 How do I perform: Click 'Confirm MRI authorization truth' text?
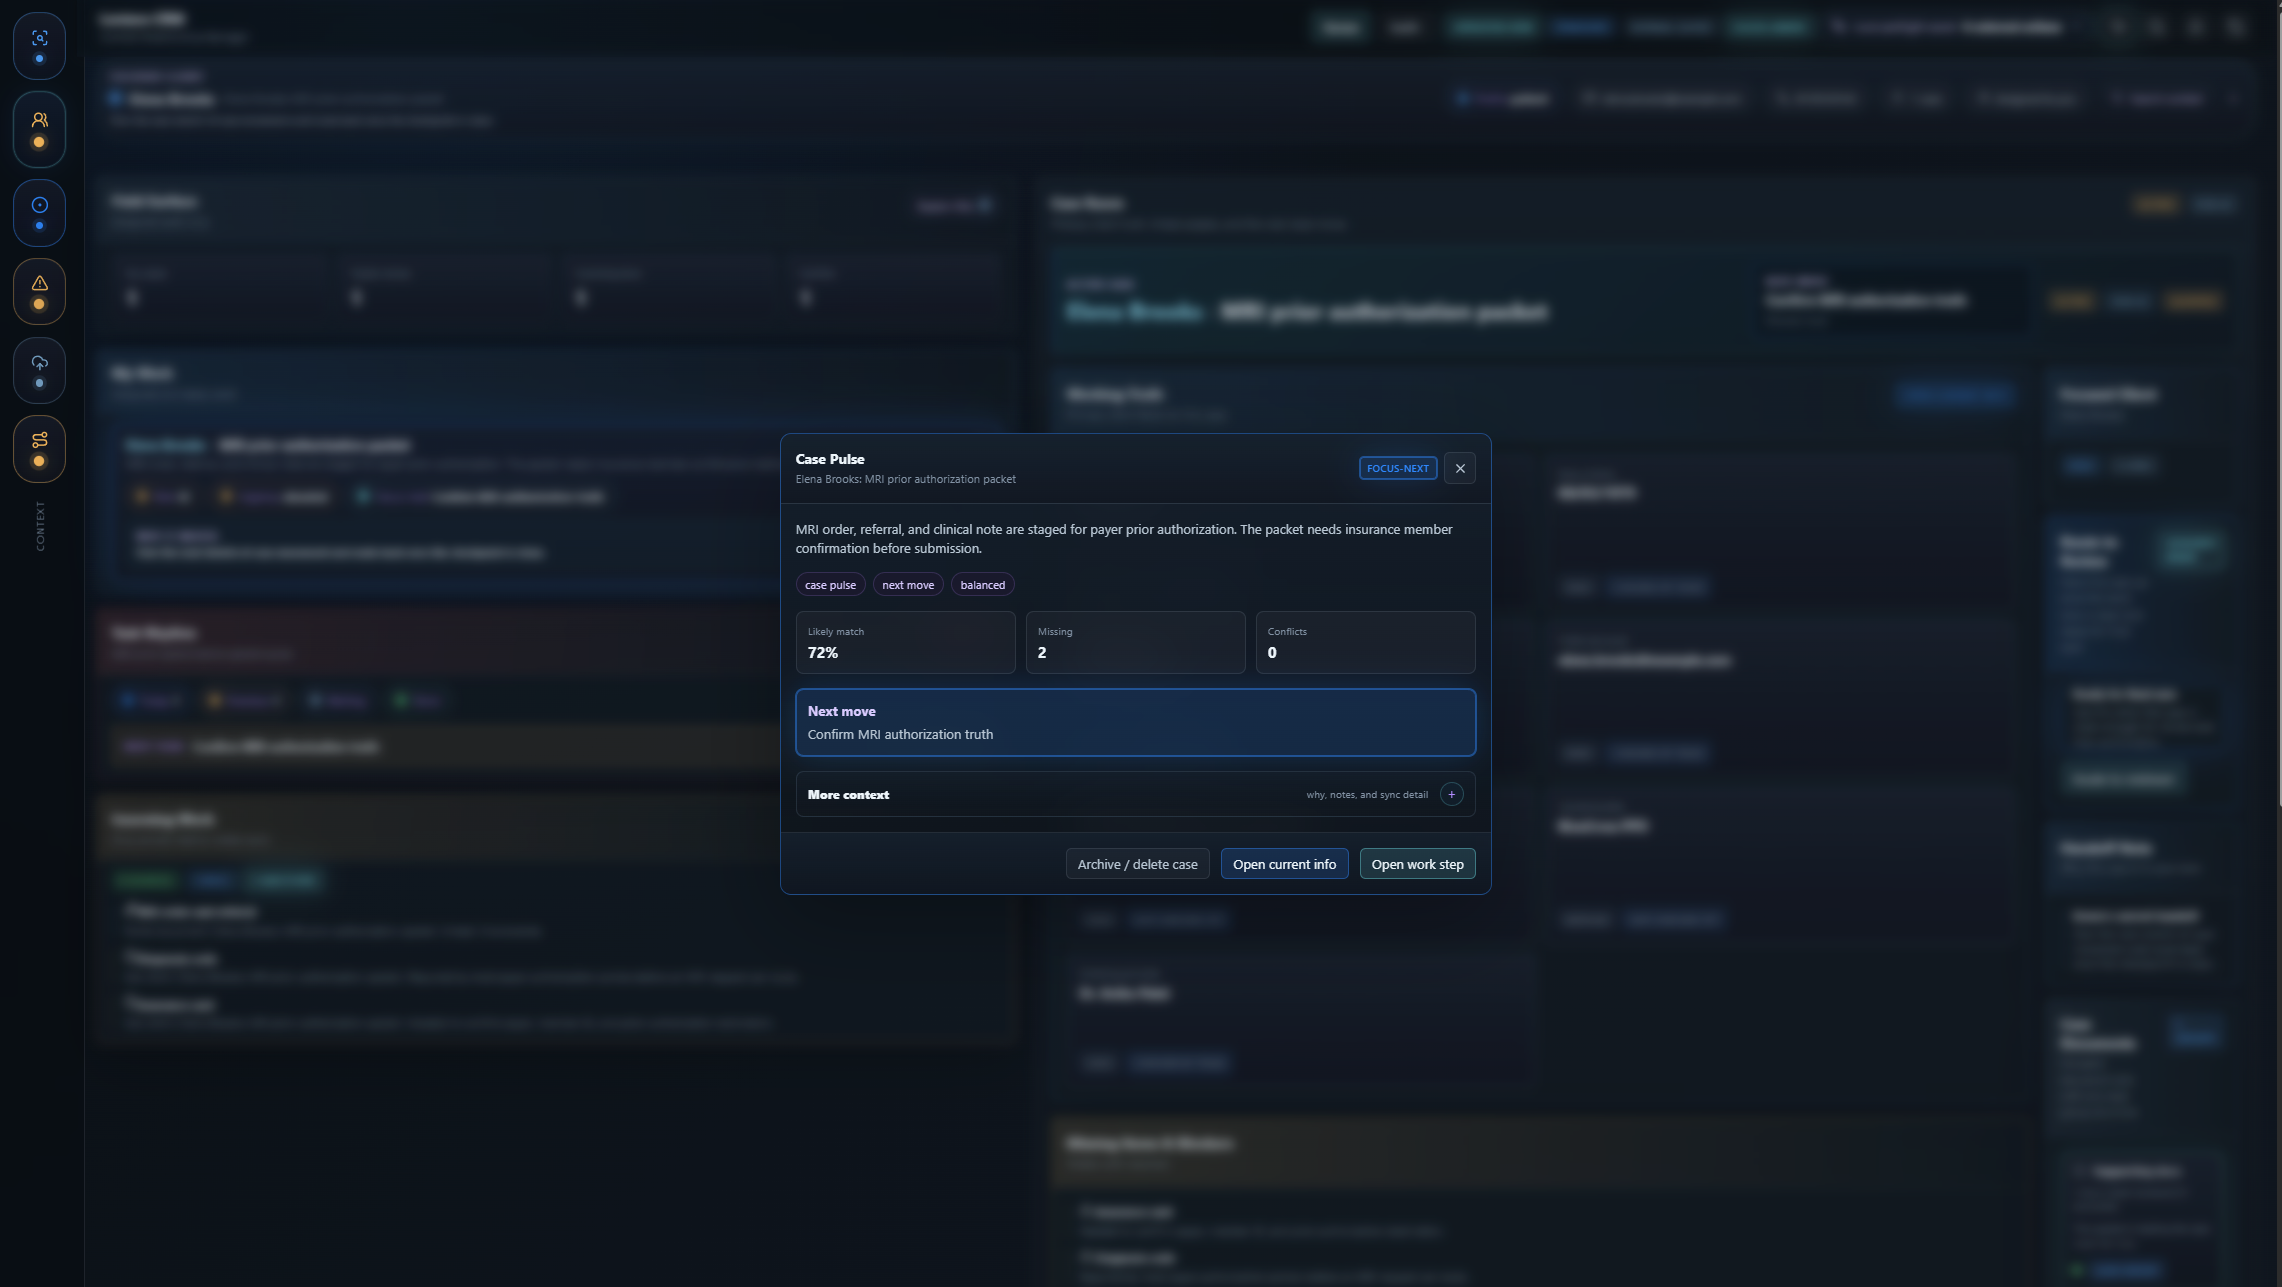[x=900, y=734]
